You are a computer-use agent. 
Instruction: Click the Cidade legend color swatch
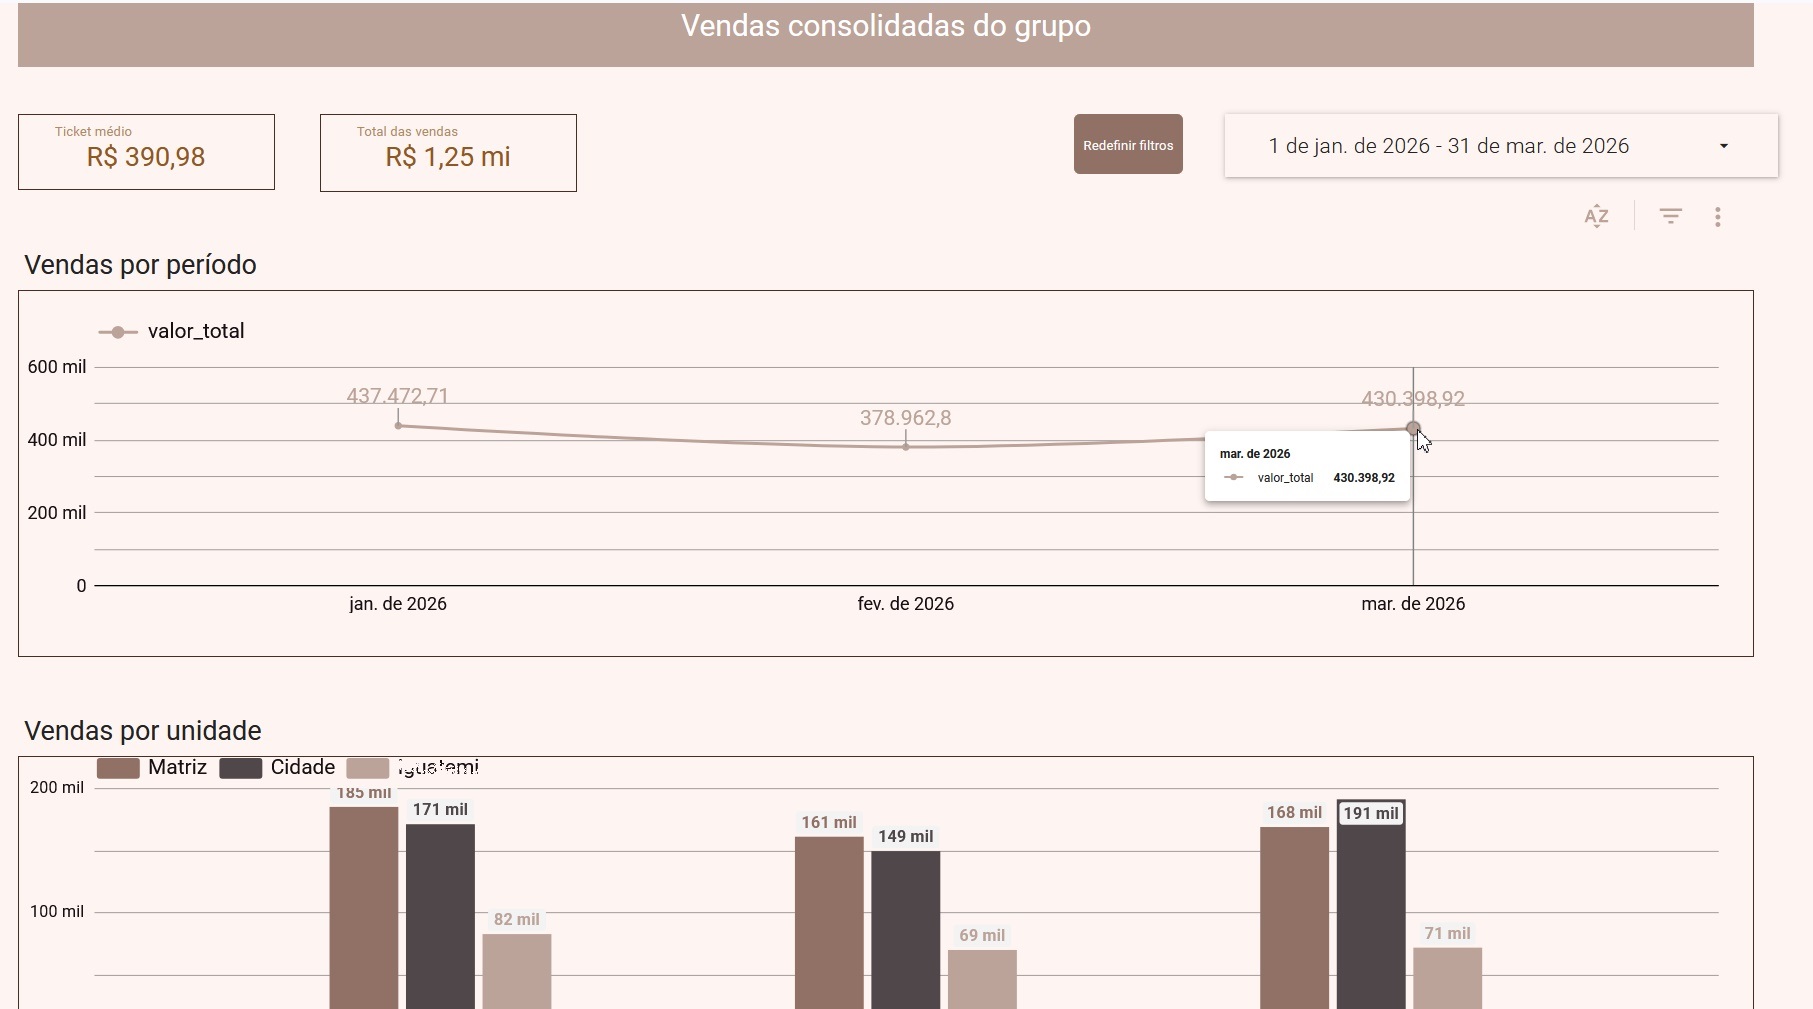(x=240, y=768)
